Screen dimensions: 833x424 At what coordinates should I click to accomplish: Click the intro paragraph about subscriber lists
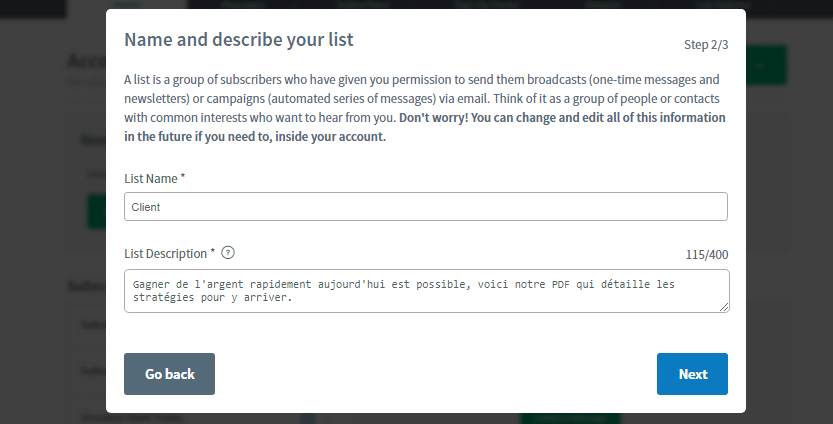pos(425,108)
